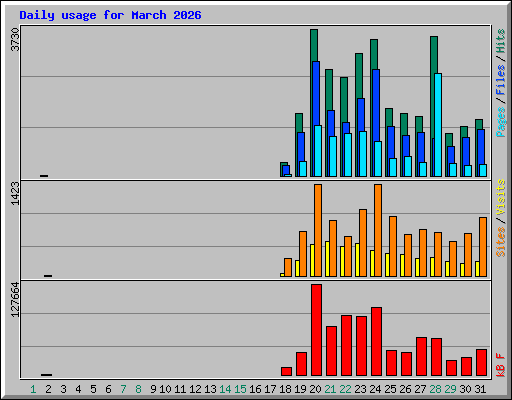Click the Sites legend label
The height and width of the screenshot is (400, 512).
point(501,242)
